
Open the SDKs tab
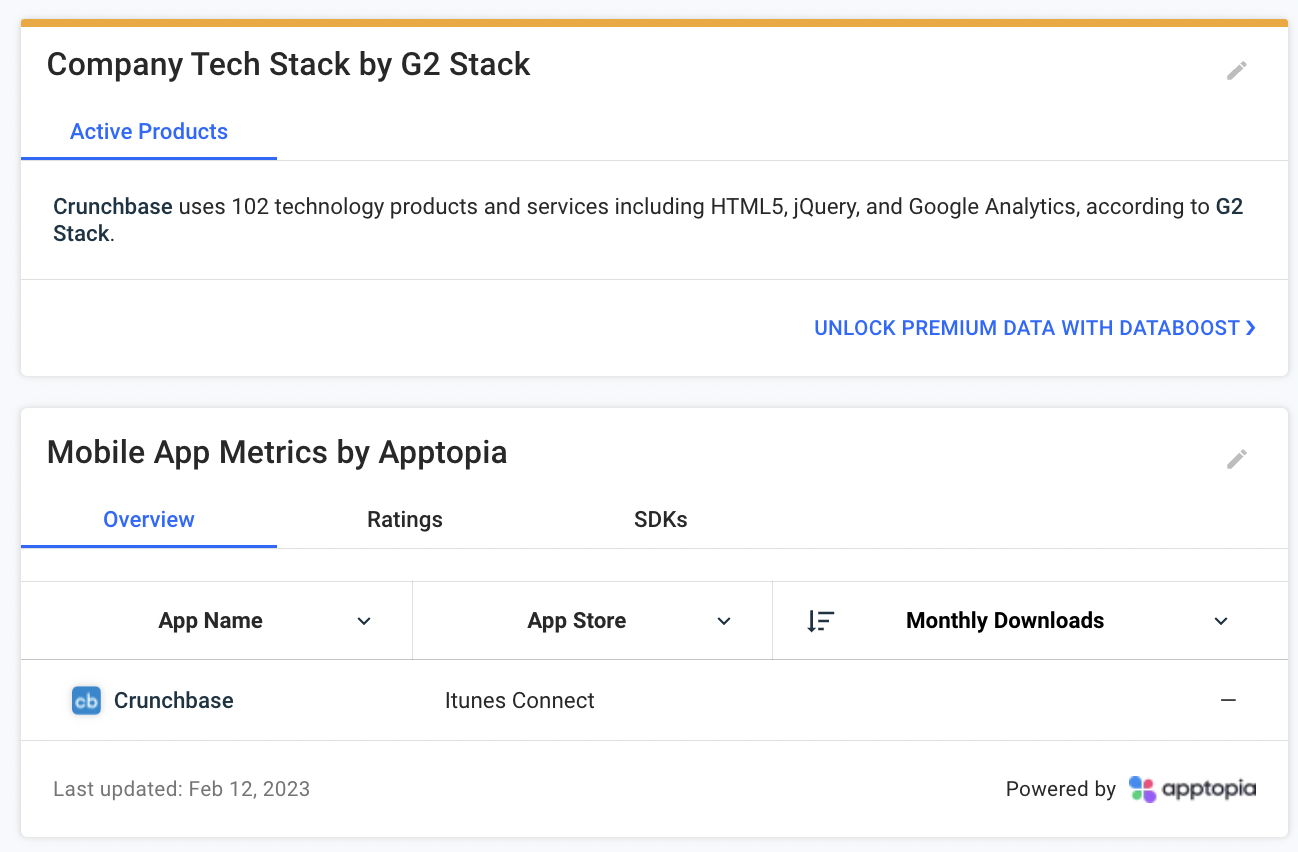coord(661,520)
